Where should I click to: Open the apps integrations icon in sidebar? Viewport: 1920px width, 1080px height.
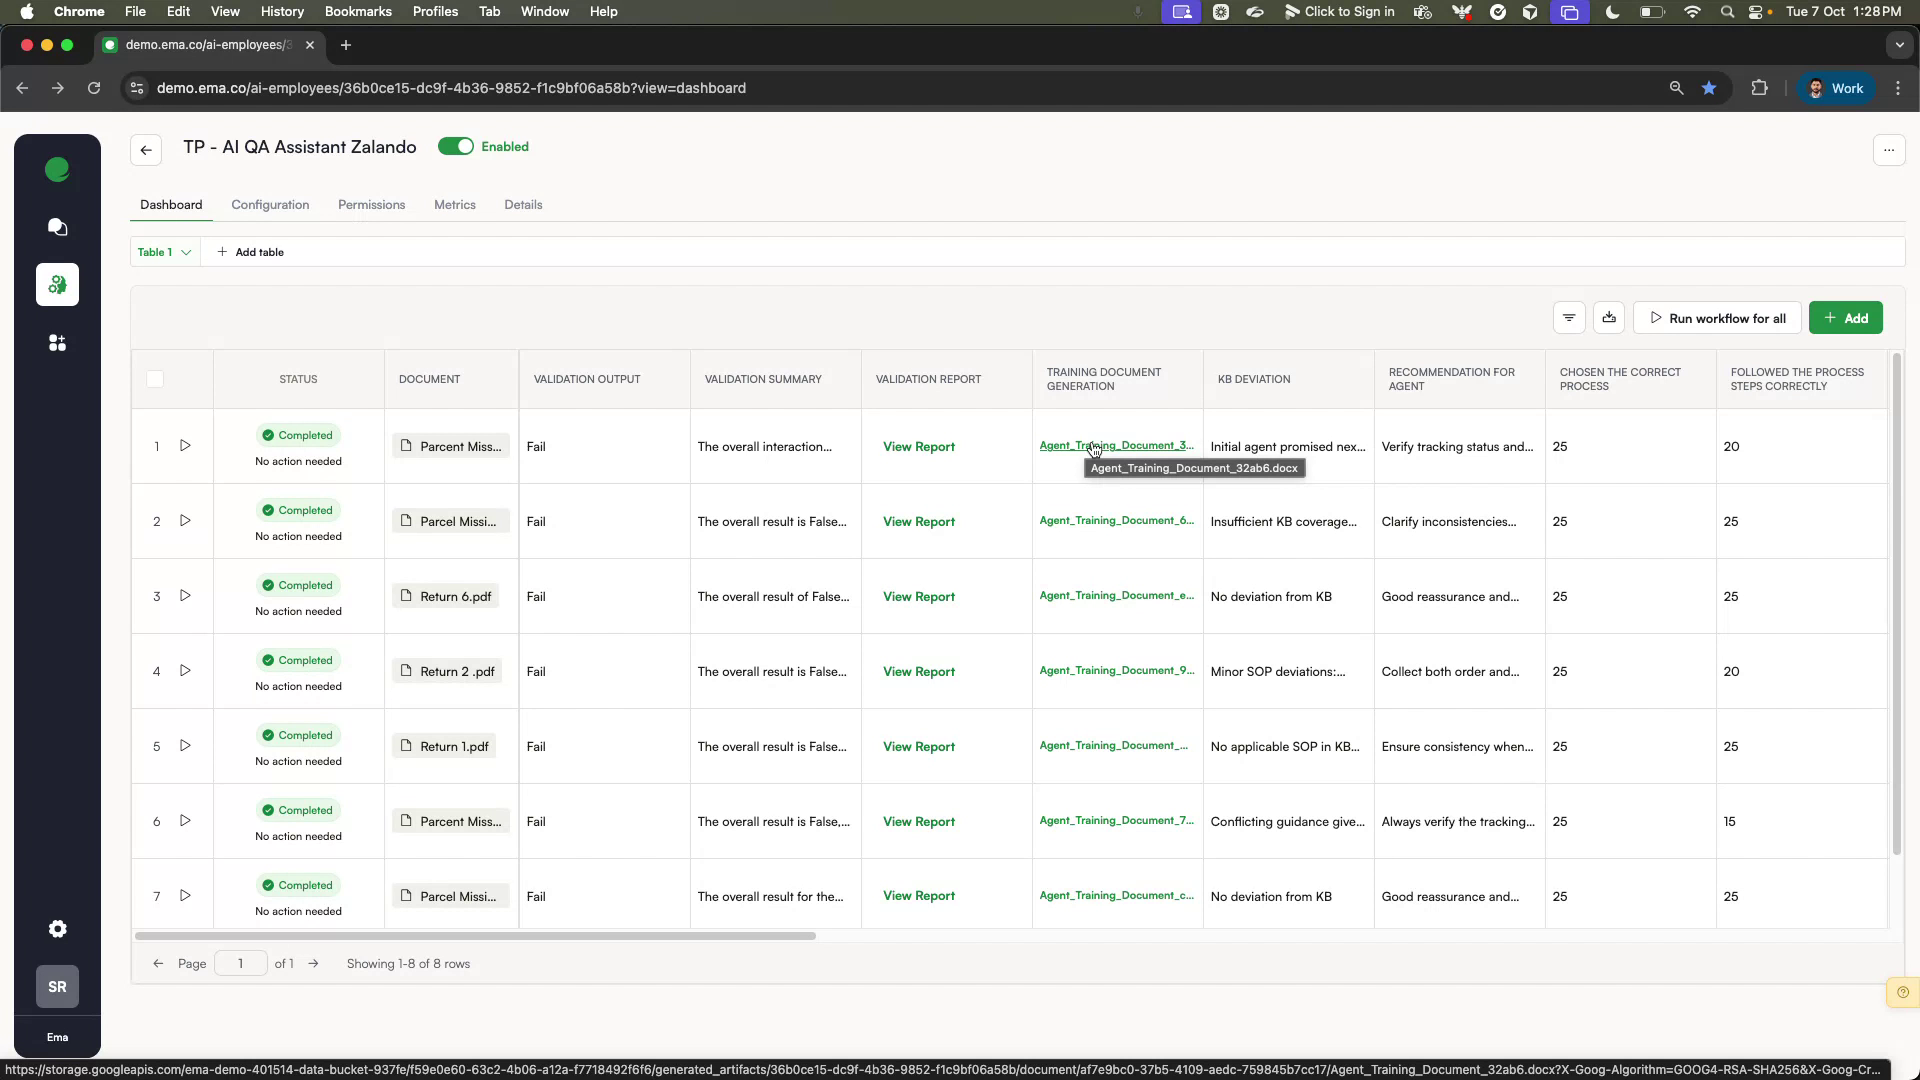[x=57, y=343]
